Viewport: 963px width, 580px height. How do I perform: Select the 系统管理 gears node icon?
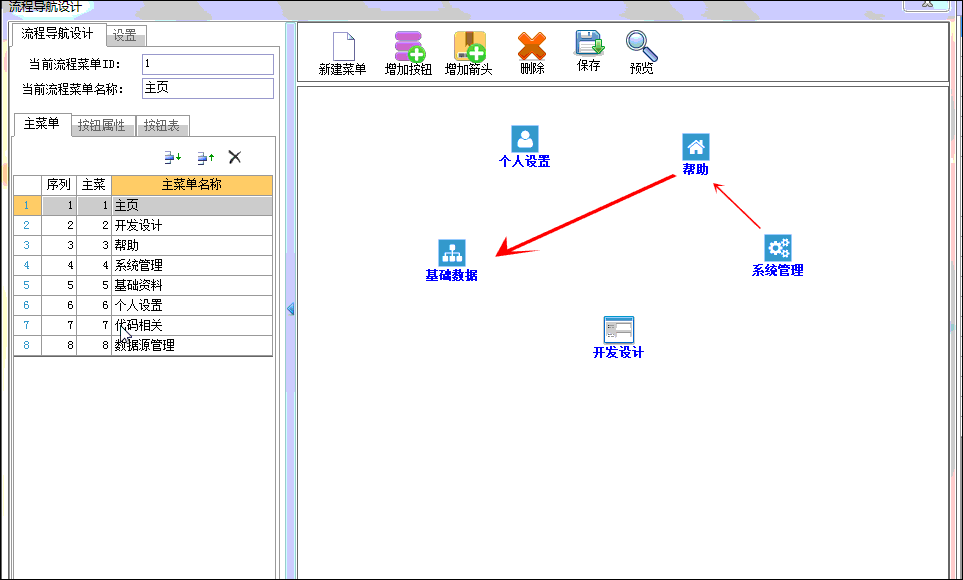(x=778, y=248)
